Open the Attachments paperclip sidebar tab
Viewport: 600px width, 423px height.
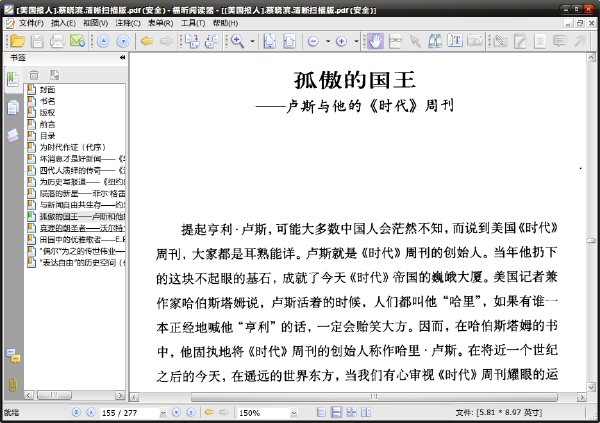click(x=13, y=384)
